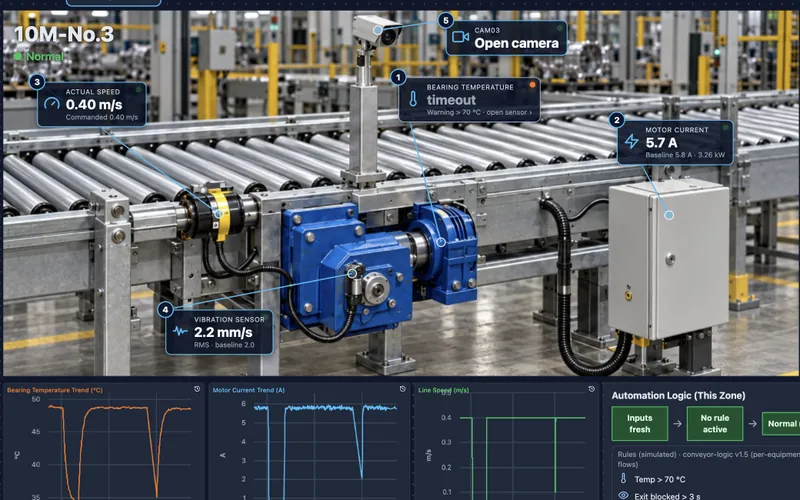Open the Actual Speed 0.40 m/s card
800x500 pixels.
tap(92, 104)
